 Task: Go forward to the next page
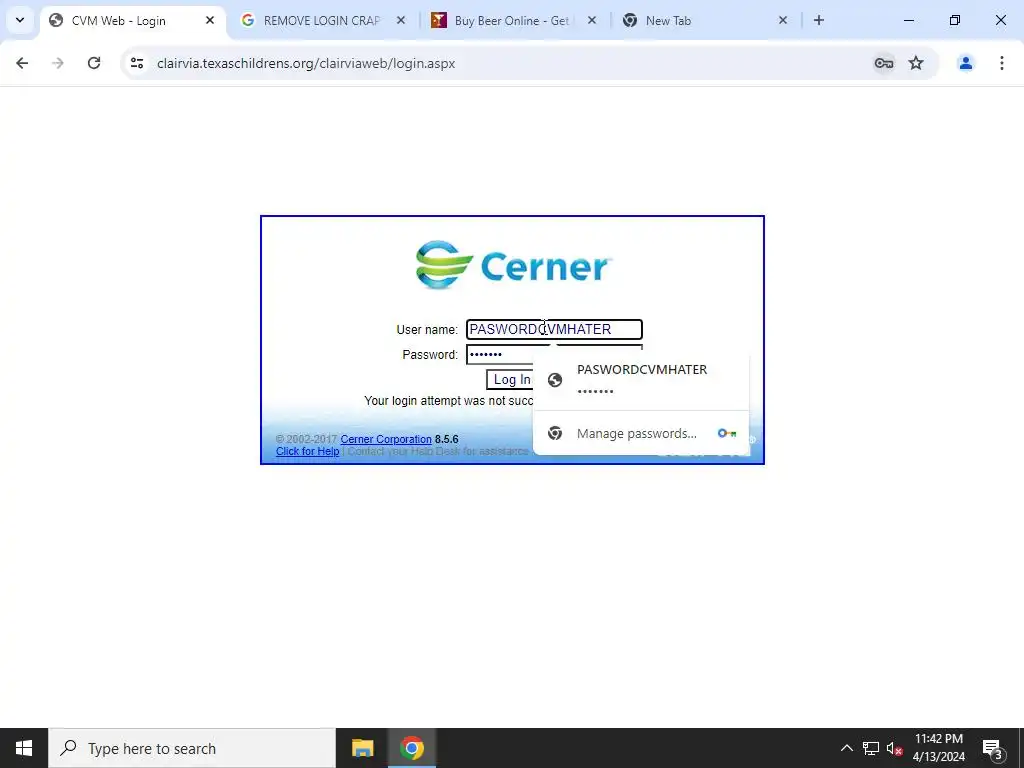coord(58,63)
